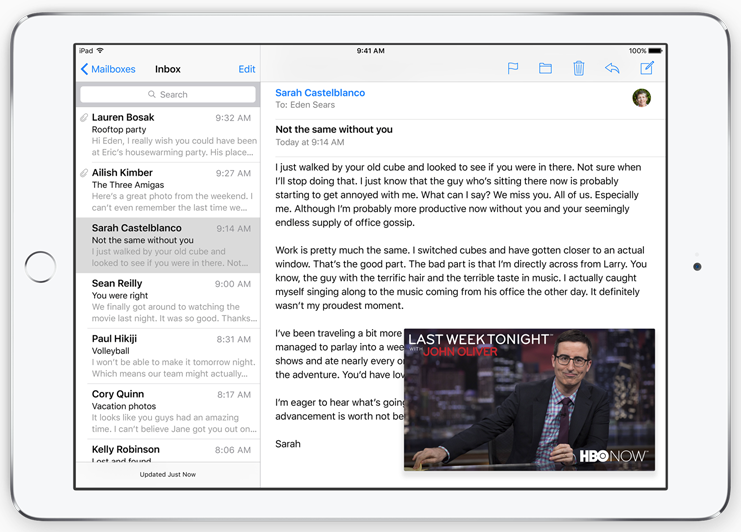Select Sarah Castelblanco message in list
This screenshot has height=532, width=741.
click(x=168, y=245)
